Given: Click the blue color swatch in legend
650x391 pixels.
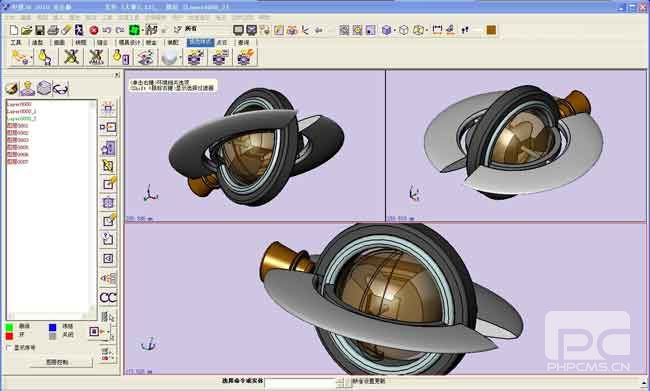Looking at the screenshot, I should (52, 327).
